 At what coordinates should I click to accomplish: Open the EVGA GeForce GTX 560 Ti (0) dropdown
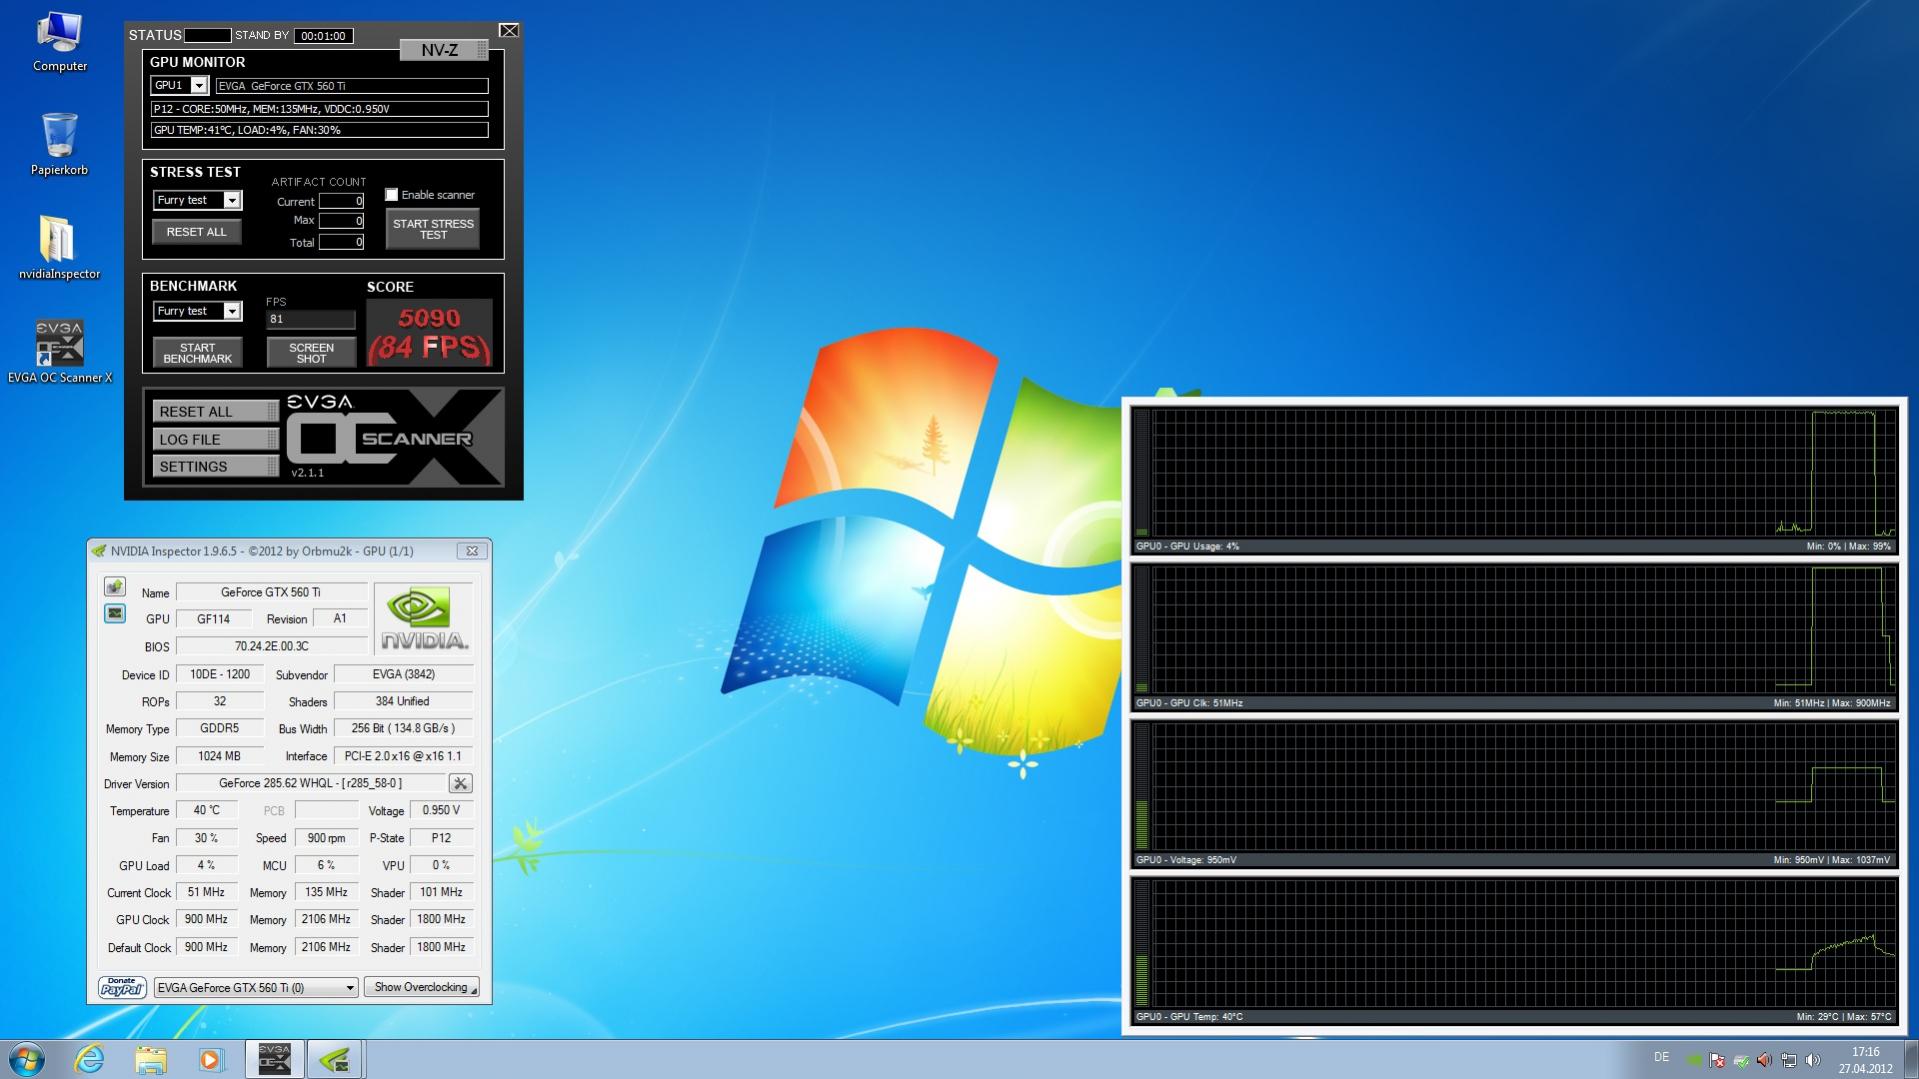[256, 988]
